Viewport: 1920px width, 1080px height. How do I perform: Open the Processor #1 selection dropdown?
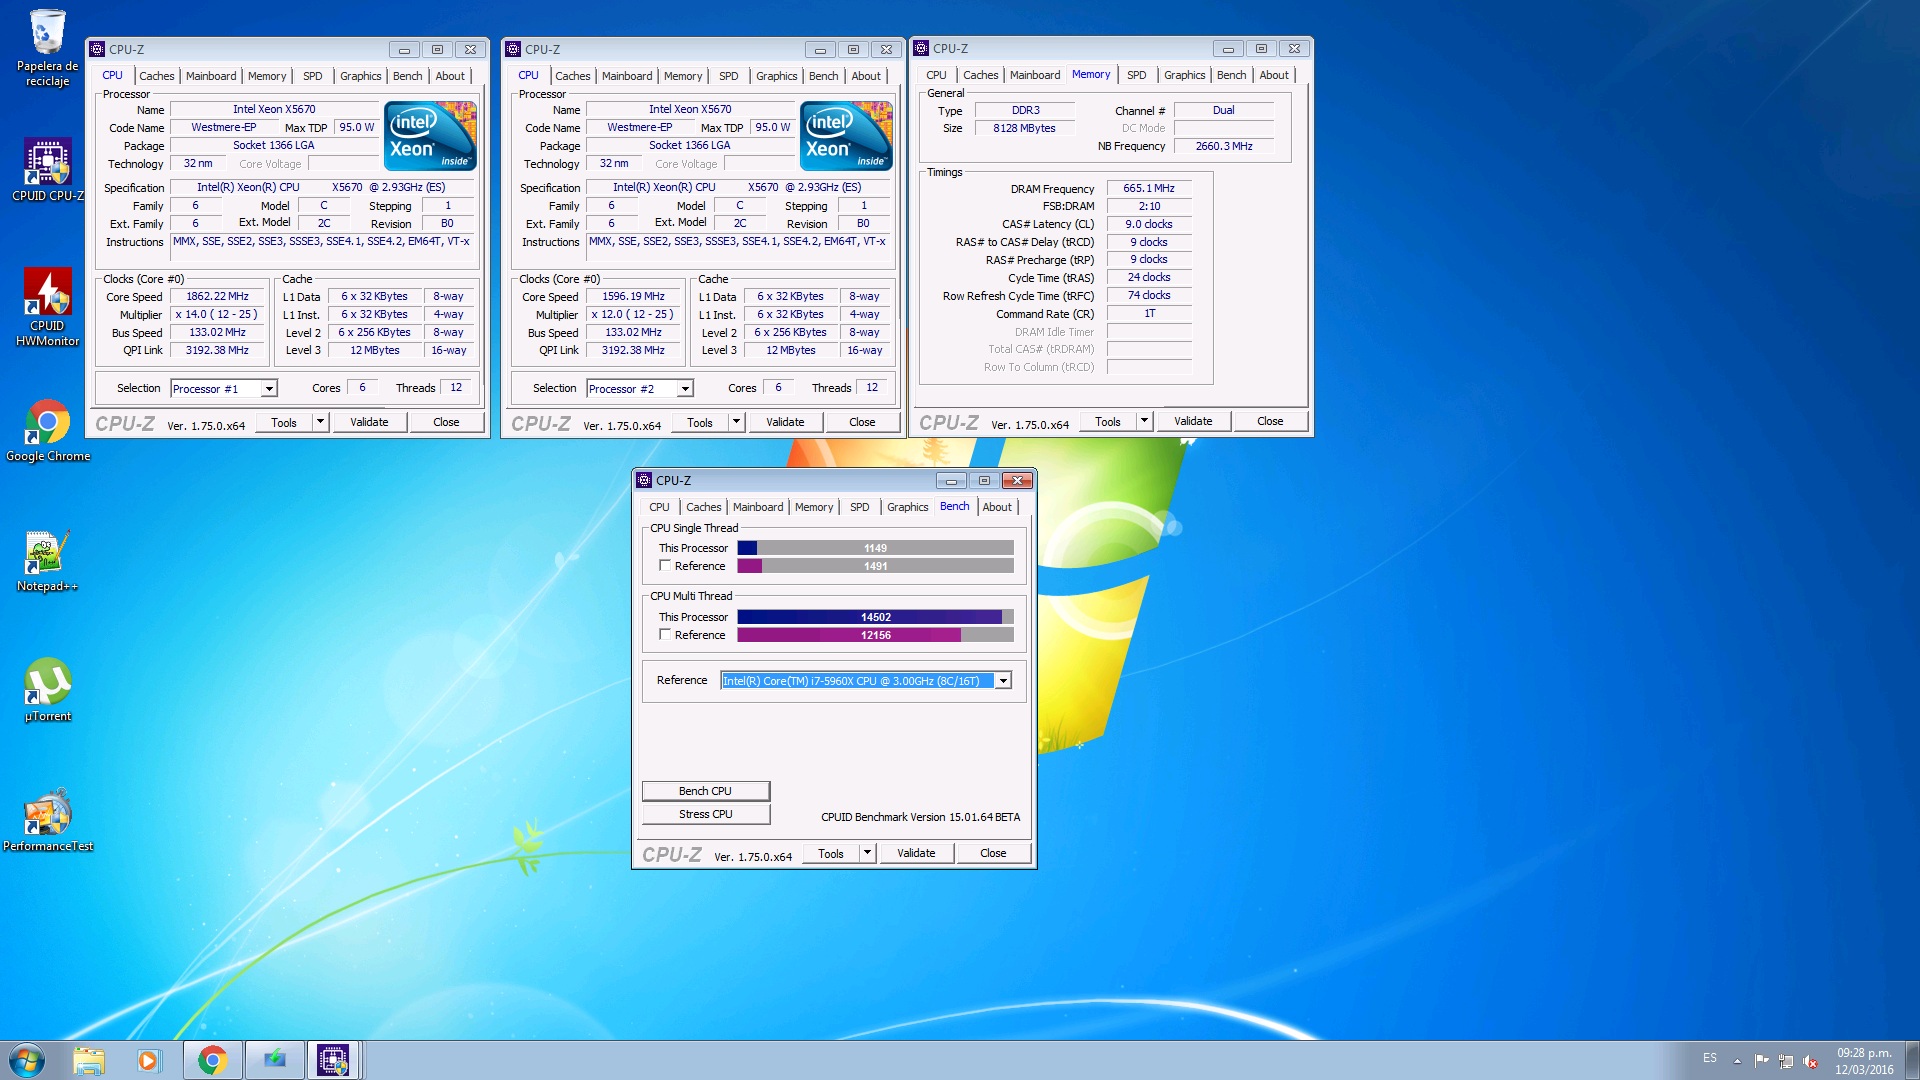tap(269, 389)
